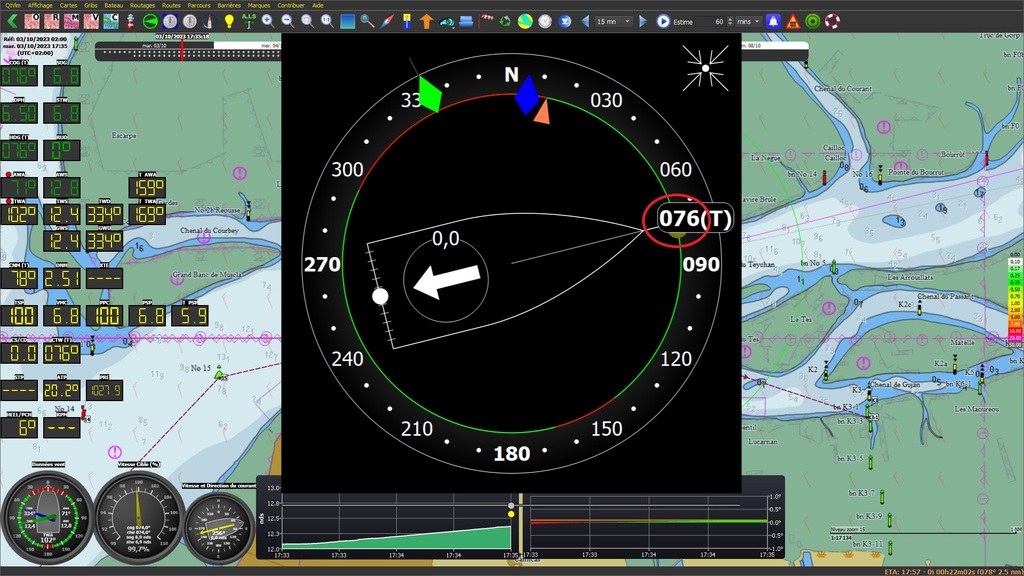Select chart layer M icon
1024x576 pixels.
point(71,21)
